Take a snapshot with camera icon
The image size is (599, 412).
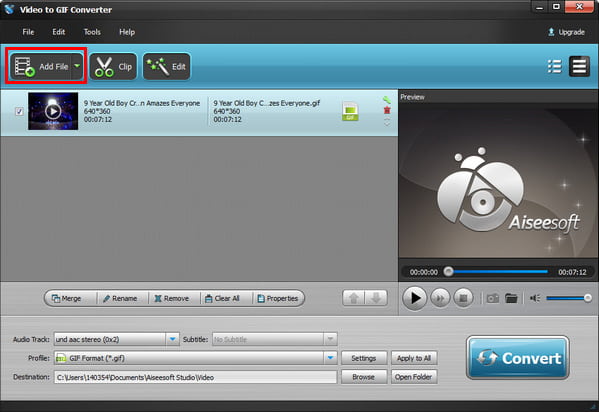coord(493,298)
